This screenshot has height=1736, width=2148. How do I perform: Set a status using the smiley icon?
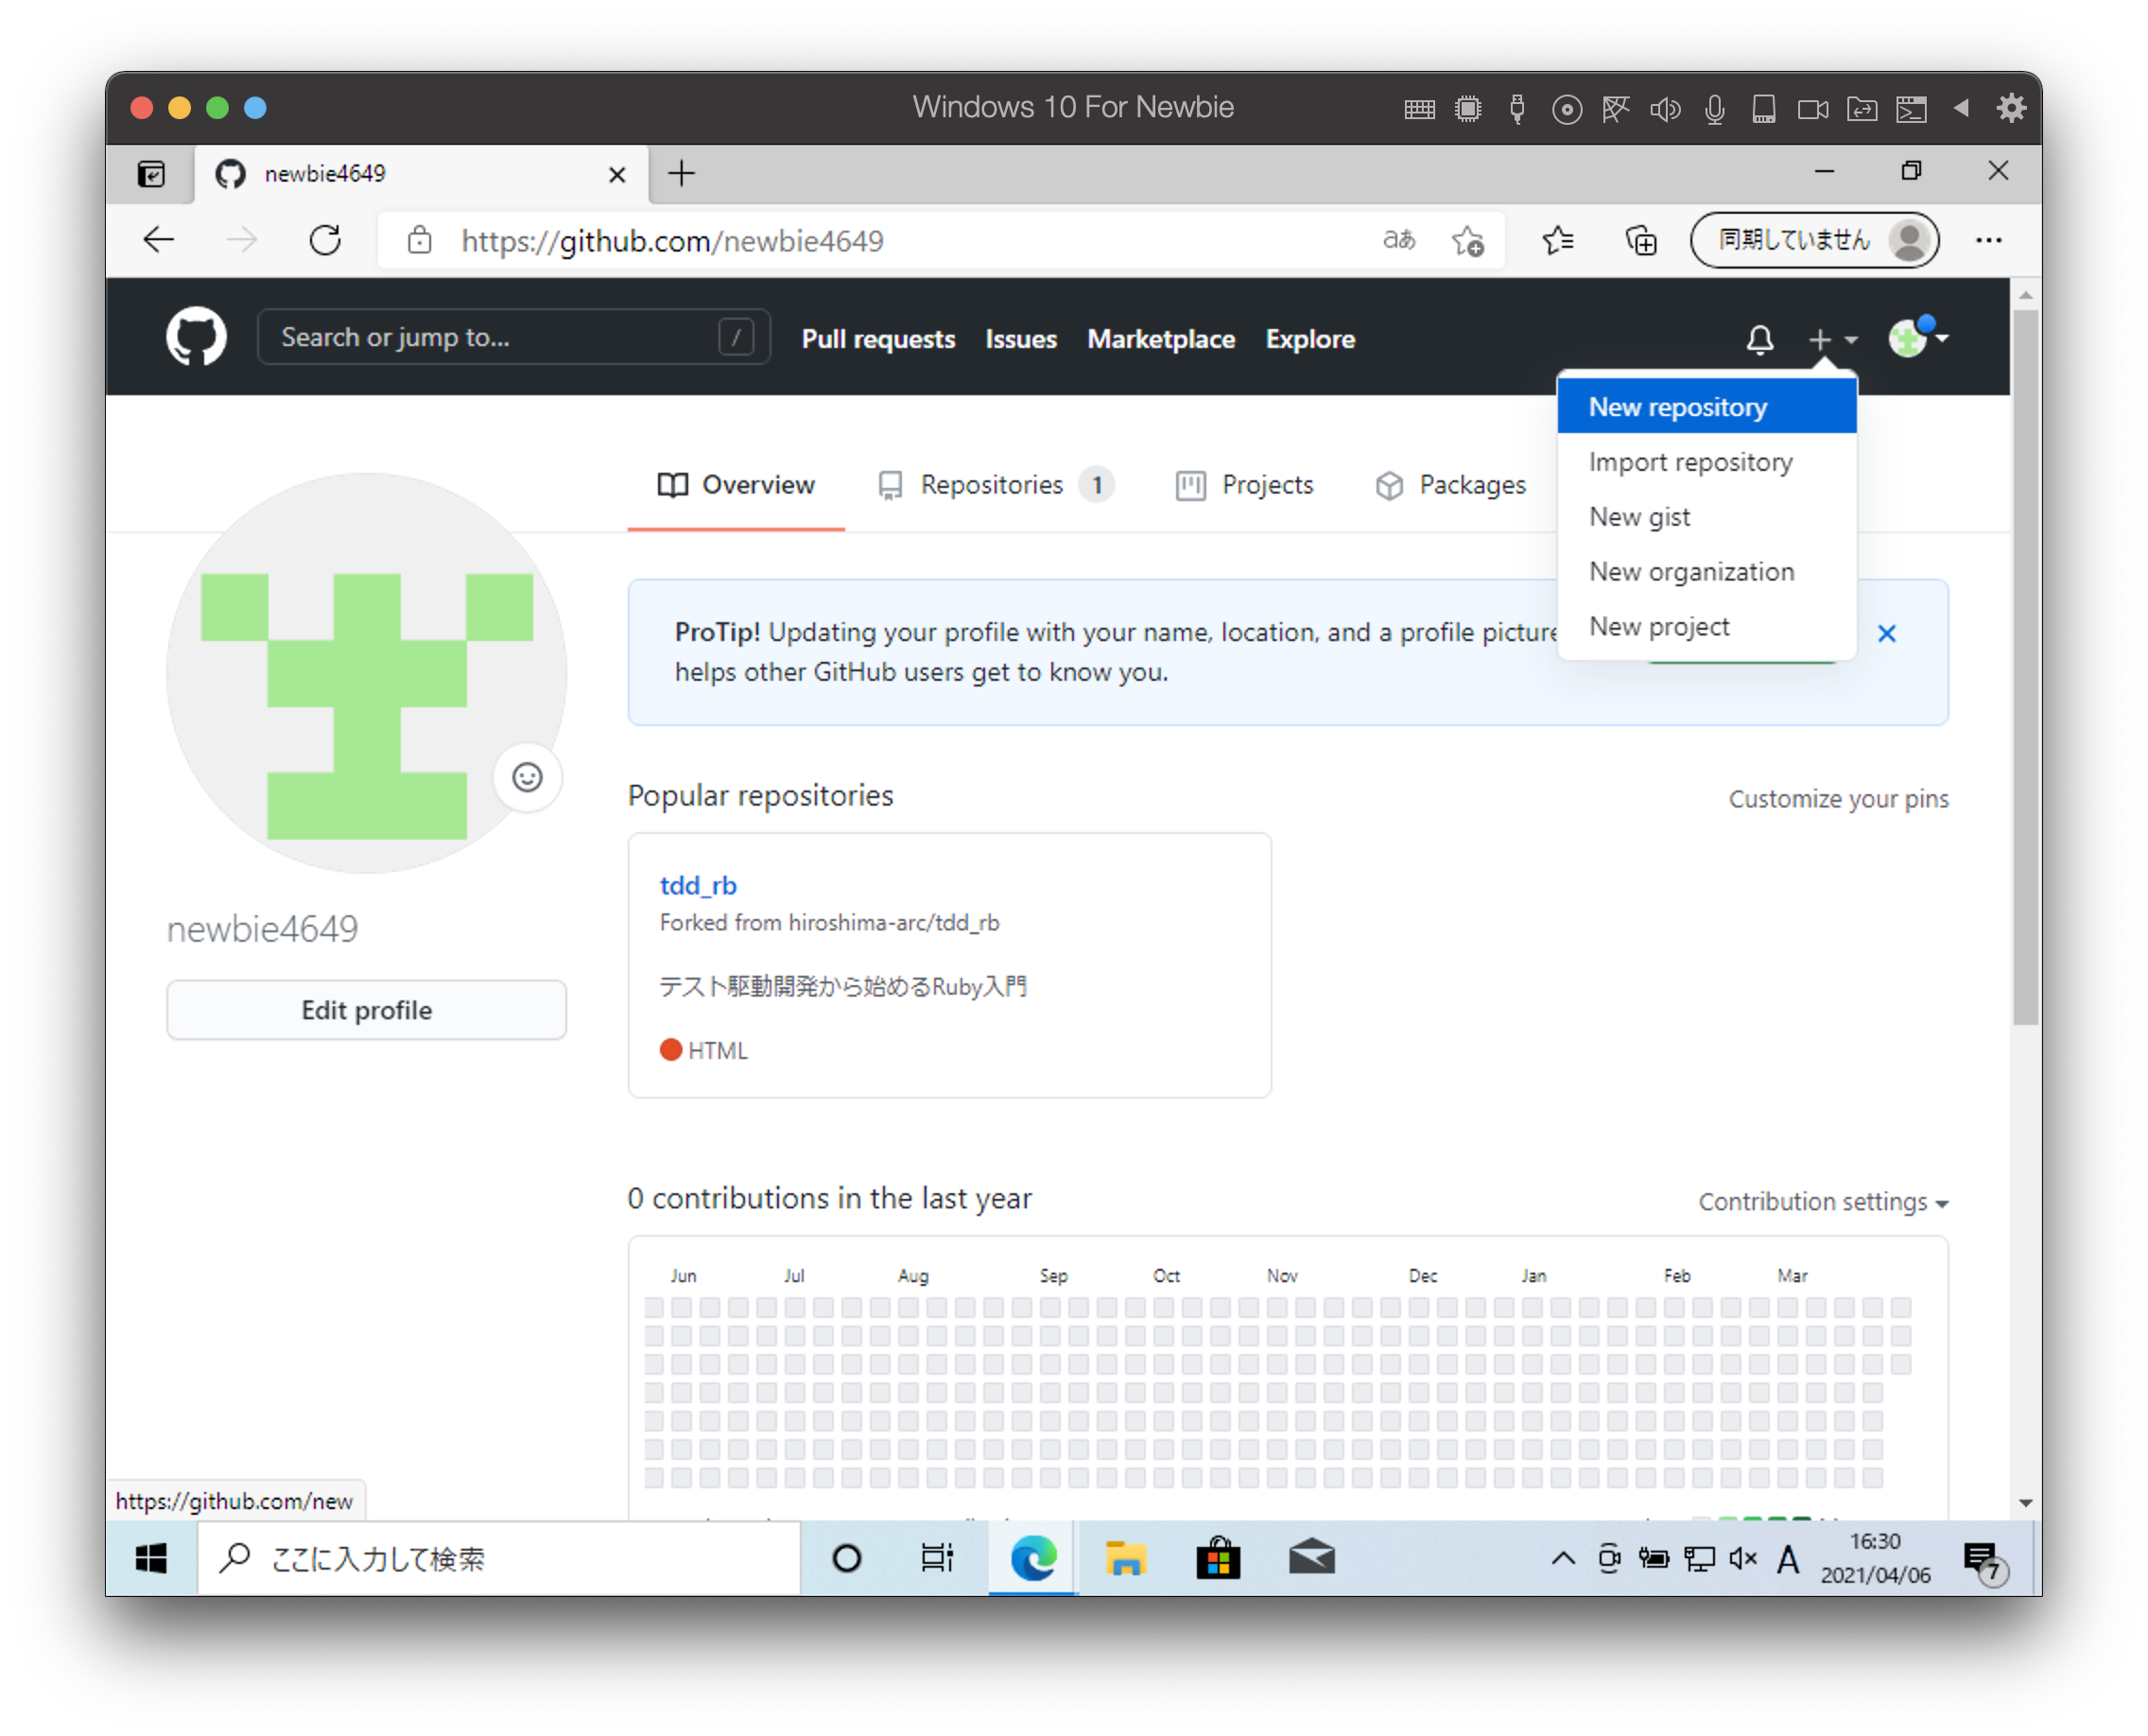[527, 777]
